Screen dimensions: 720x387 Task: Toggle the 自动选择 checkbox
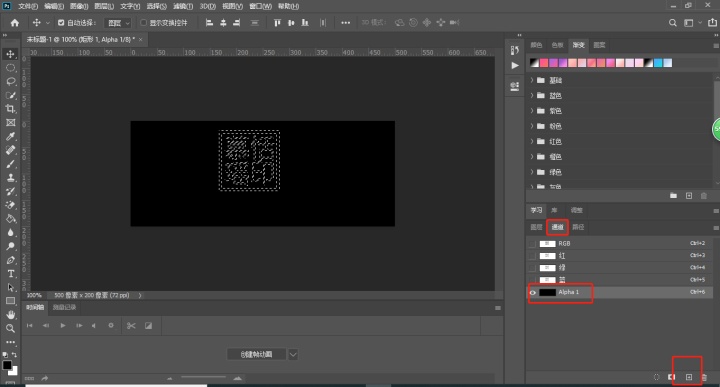61,22
